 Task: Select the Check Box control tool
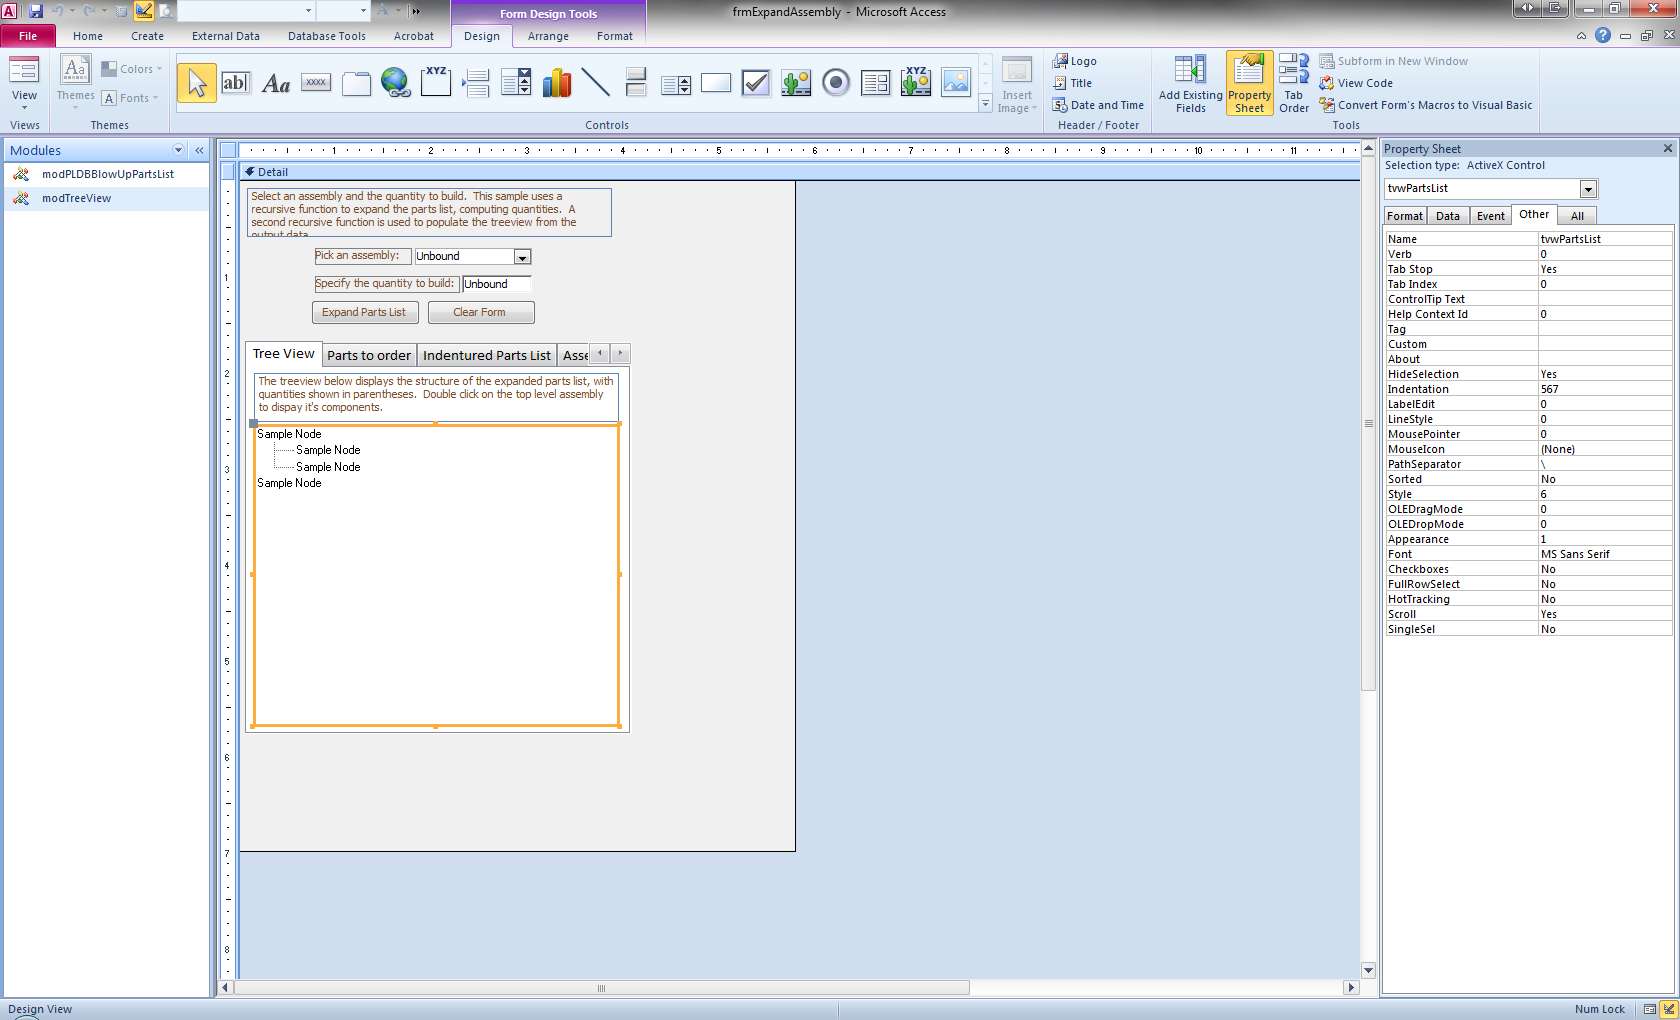pyautogui.click(x=756, y=83)
